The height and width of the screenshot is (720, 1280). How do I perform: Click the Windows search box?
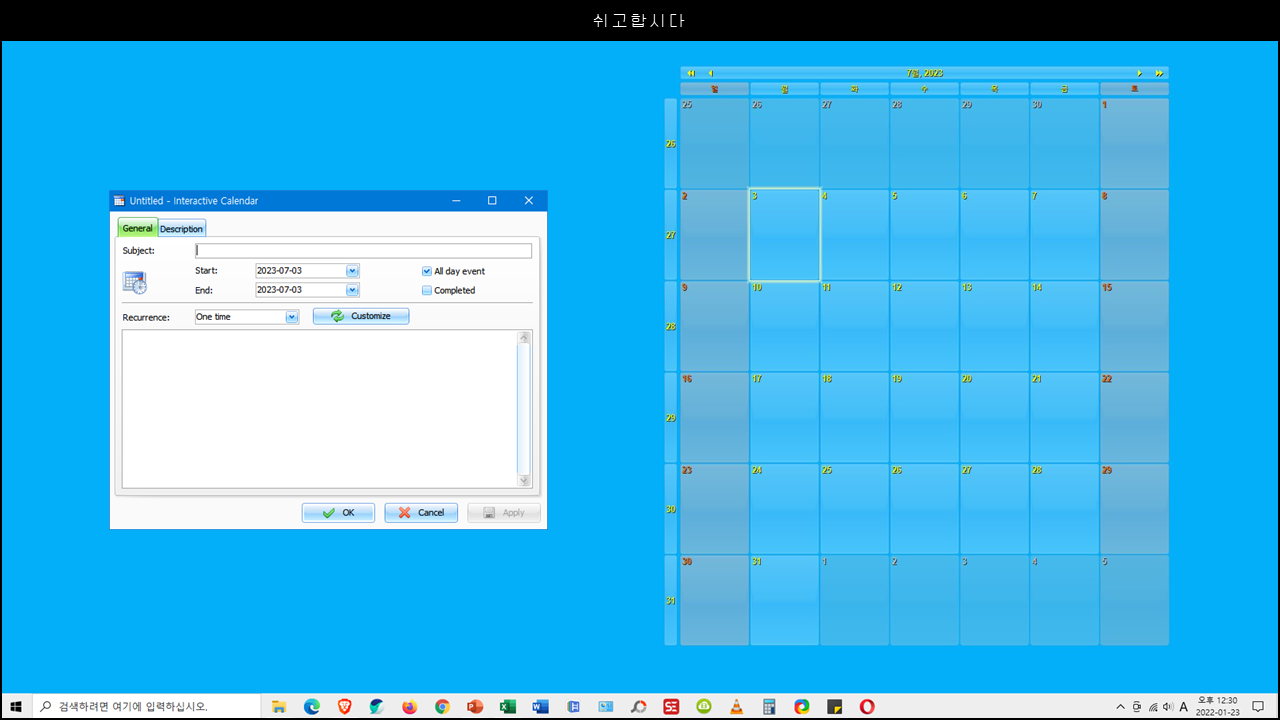[147, 706]
